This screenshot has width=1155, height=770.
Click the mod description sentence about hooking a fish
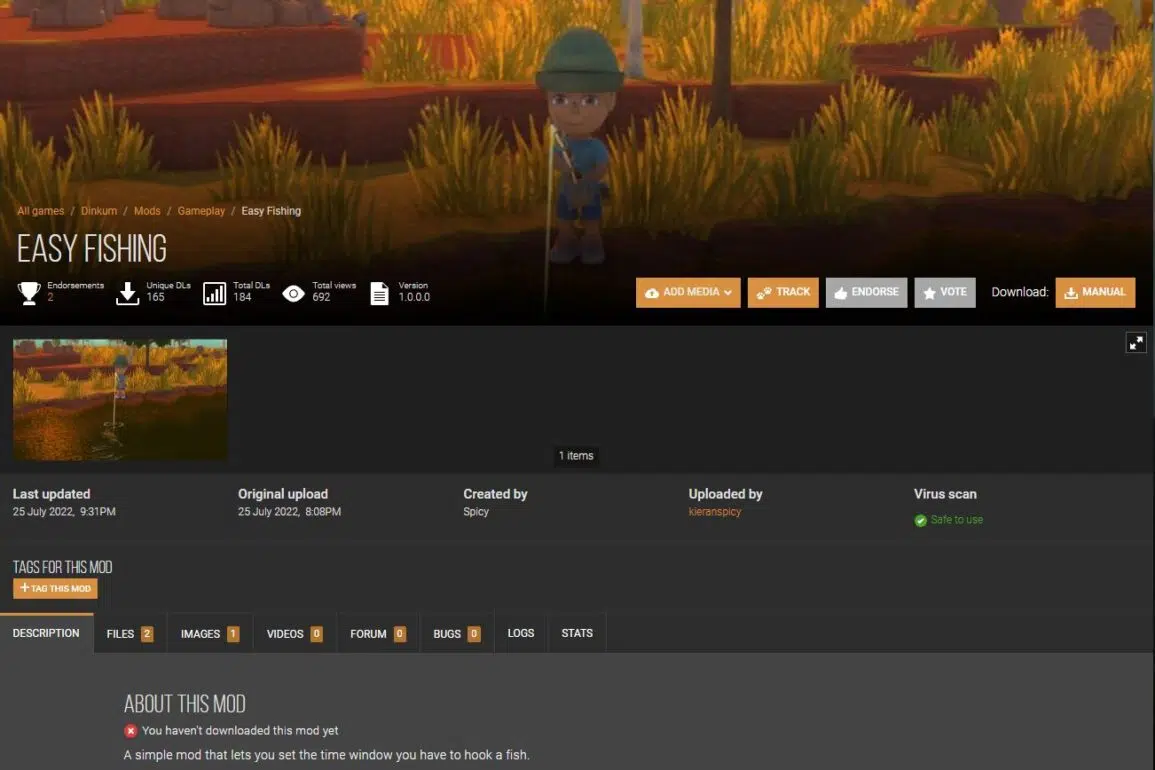click(326, 755)
